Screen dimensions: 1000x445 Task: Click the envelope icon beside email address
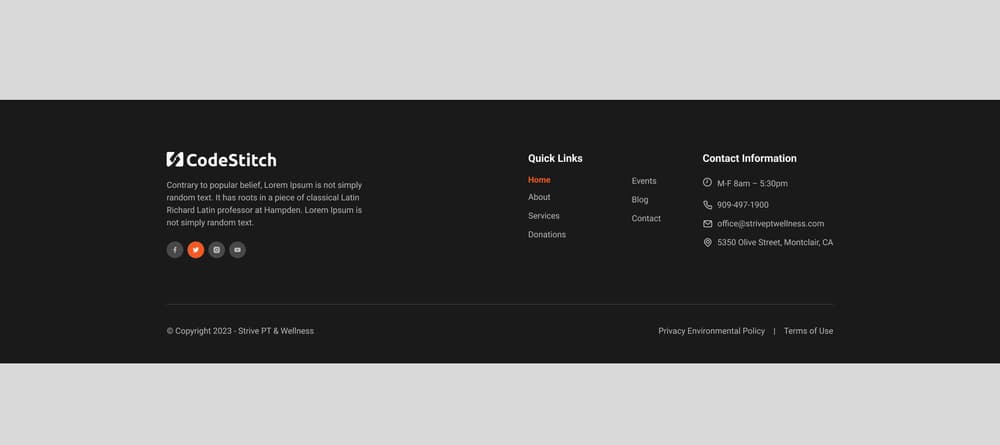coord(707,224)
